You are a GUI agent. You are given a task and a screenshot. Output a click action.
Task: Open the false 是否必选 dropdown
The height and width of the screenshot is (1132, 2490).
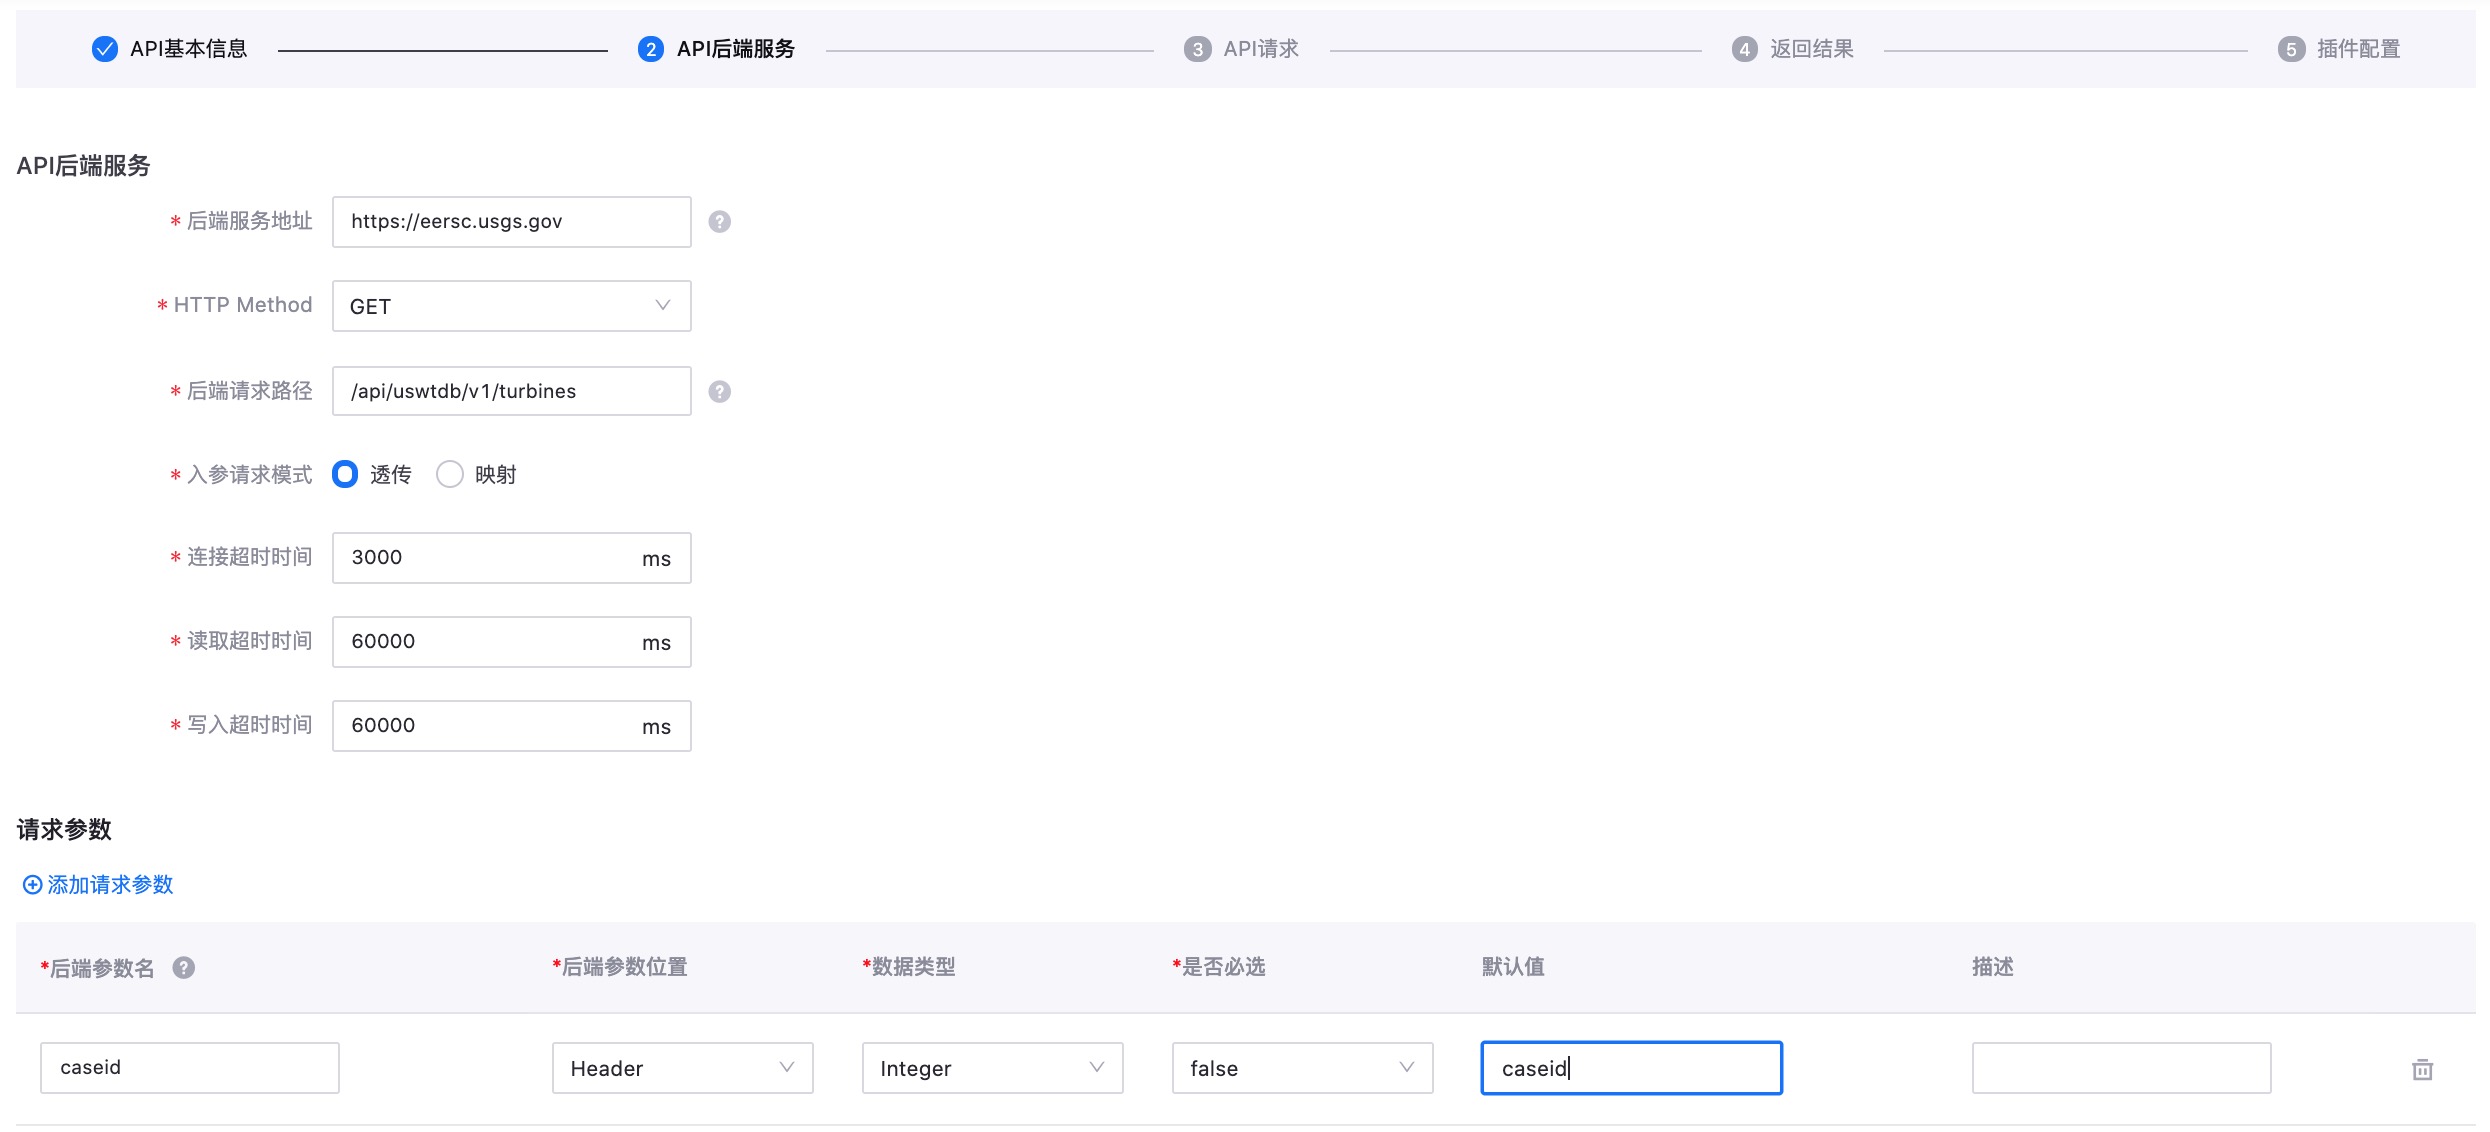point(1302,1068)
